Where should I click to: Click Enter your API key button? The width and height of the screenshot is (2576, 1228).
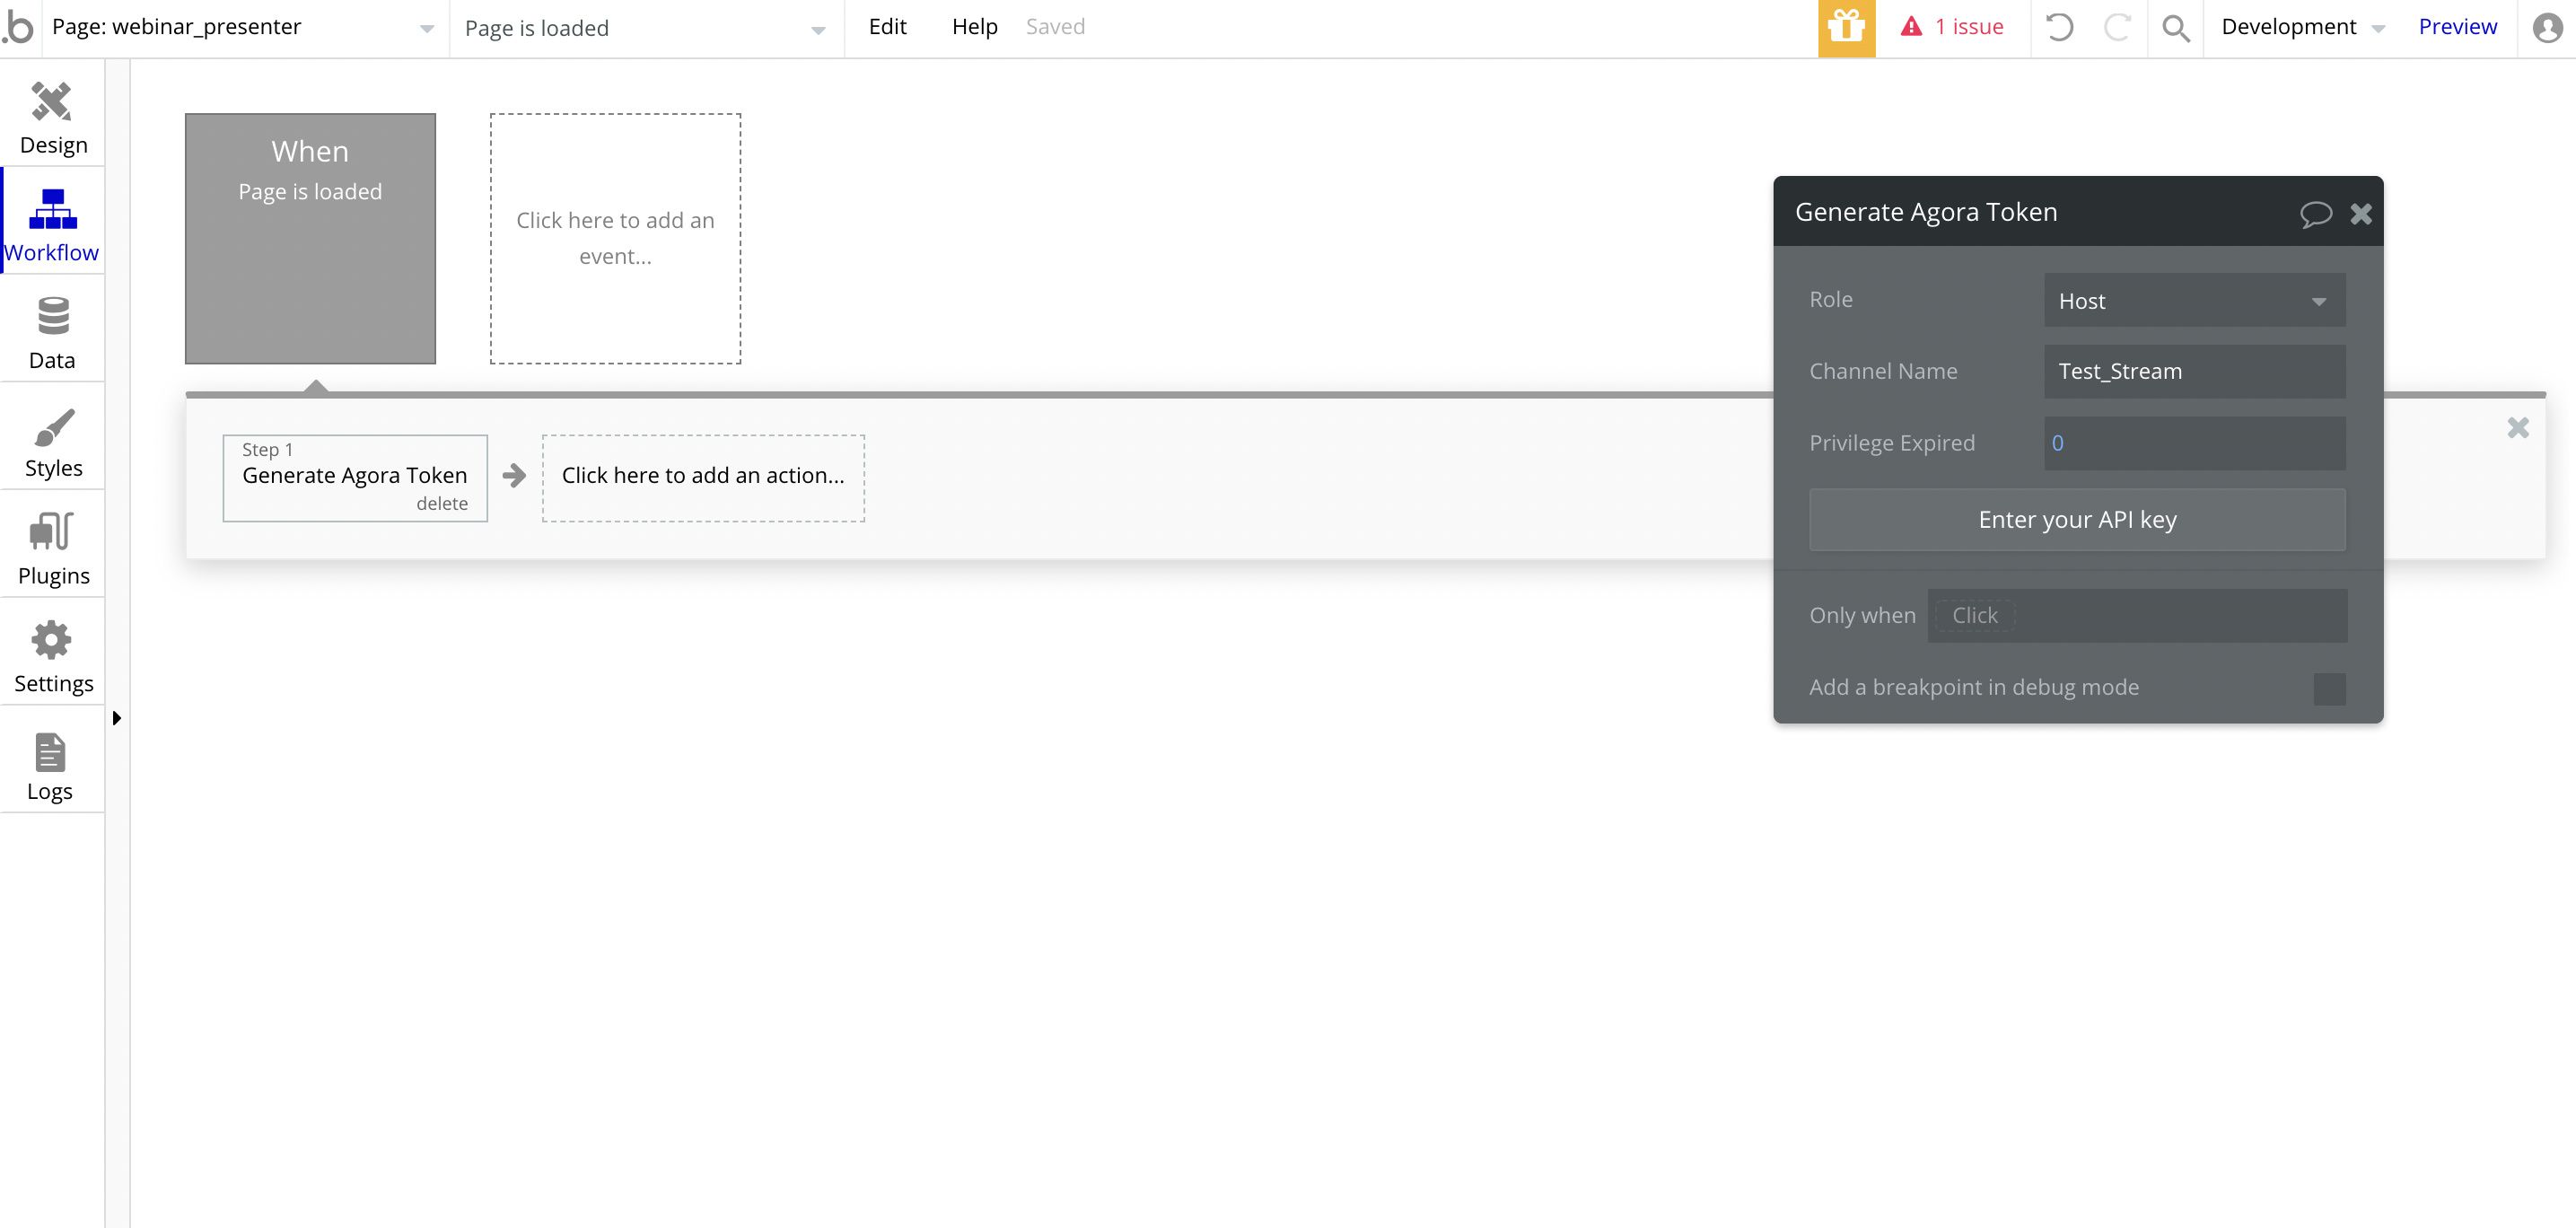(2077, 520)
